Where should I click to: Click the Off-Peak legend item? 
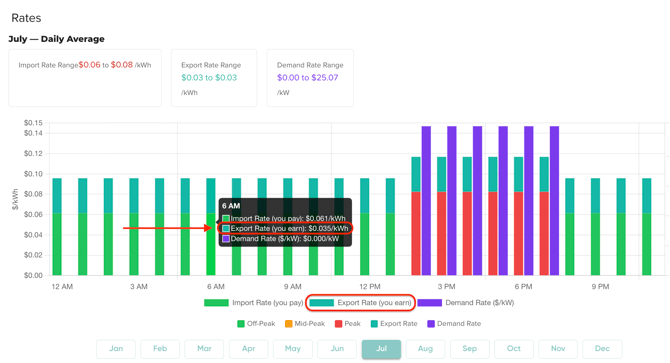coord(256,324)
